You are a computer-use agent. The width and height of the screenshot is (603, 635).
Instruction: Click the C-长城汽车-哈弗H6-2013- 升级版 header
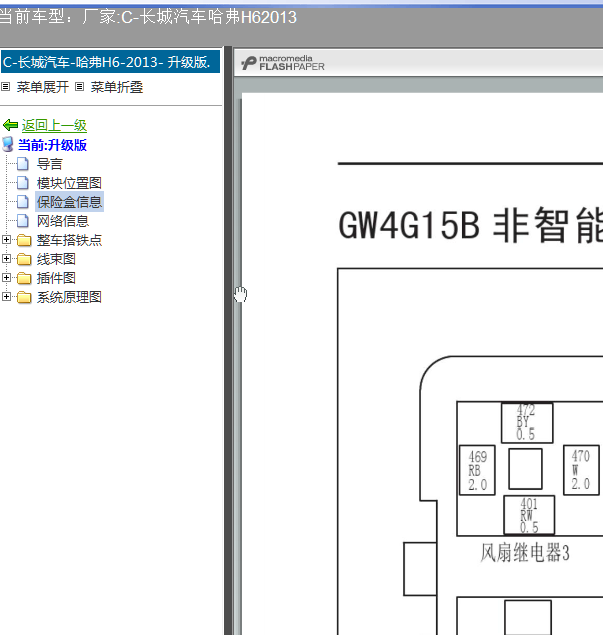pyautogui.click(x=110, y=62)
